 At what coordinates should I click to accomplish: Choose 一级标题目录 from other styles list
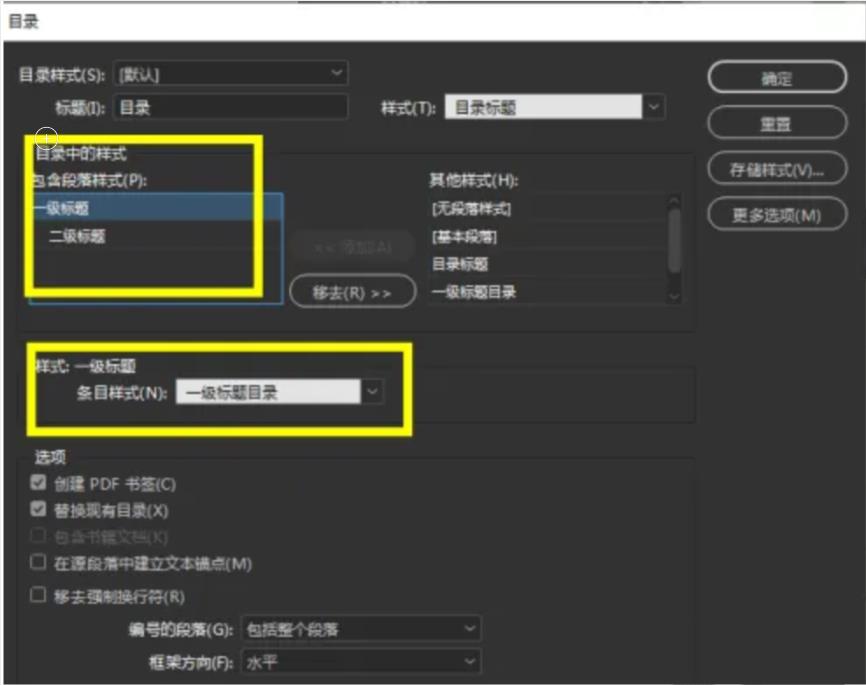click(545, 292)
